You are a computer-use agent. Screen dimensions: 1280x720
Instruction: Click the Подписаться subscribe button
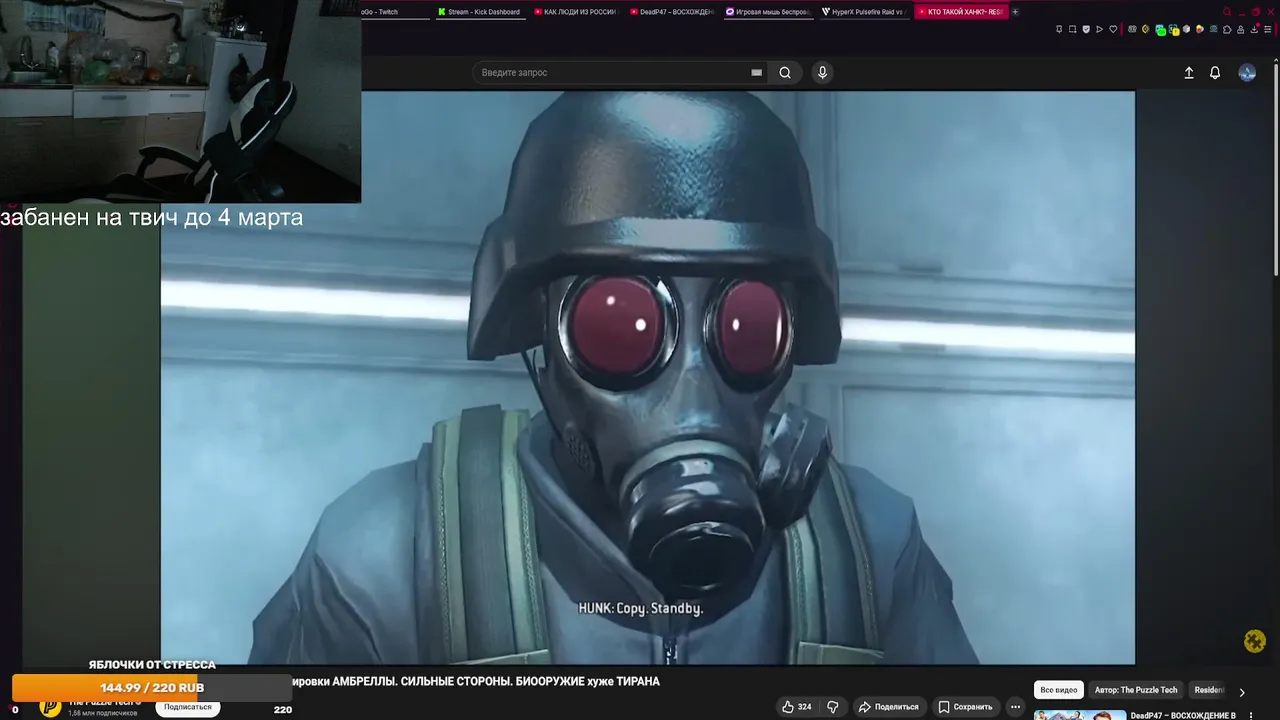(188, 707)
